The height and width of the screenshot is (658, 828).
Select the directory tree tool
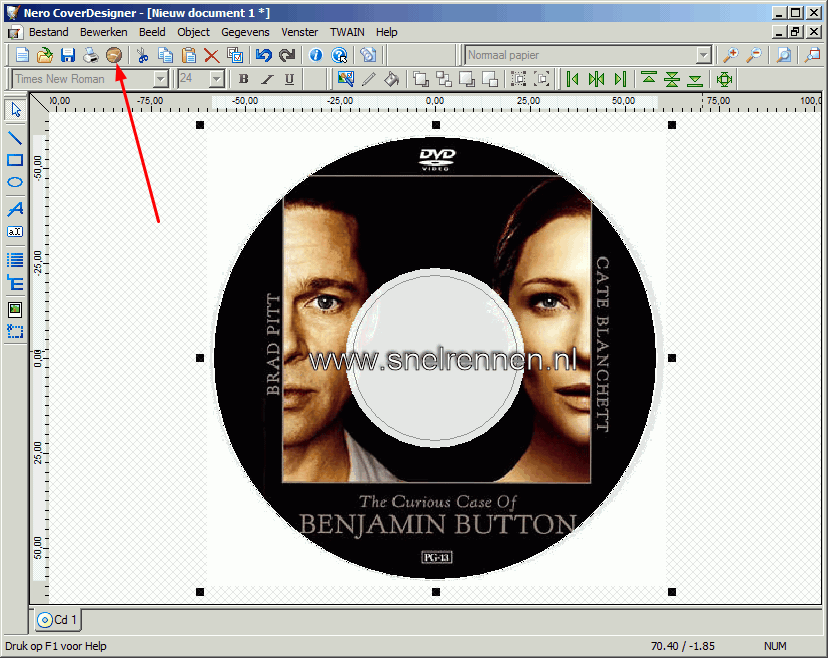[15, 283]
